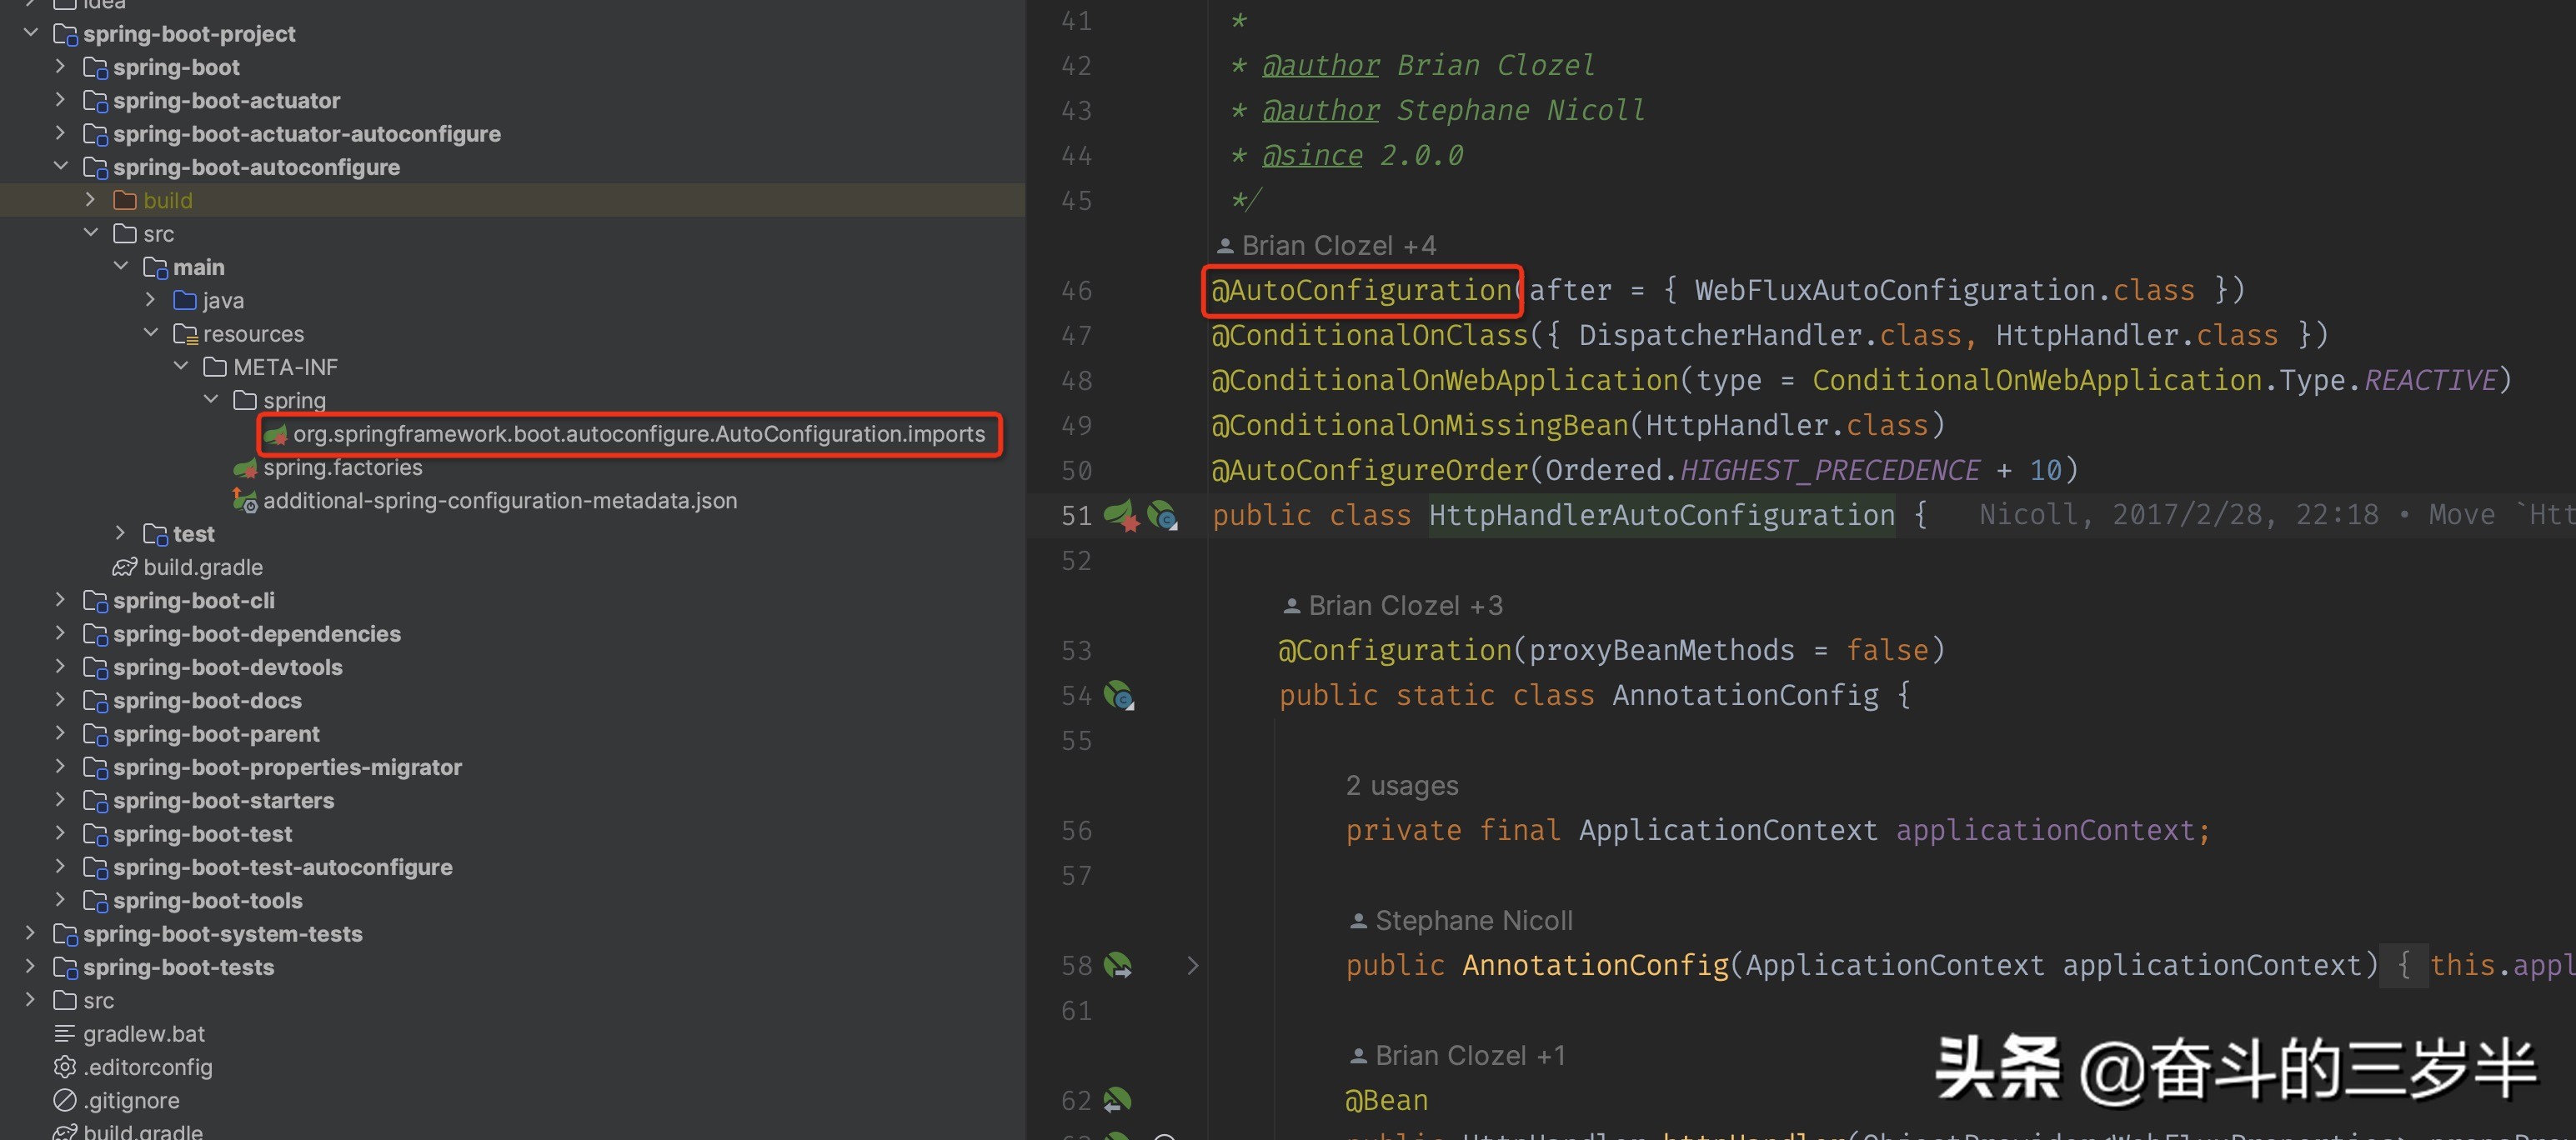Click autowired candidates gutter icon on line 51
The image size is (2576, 1140).
point(1162,515)
